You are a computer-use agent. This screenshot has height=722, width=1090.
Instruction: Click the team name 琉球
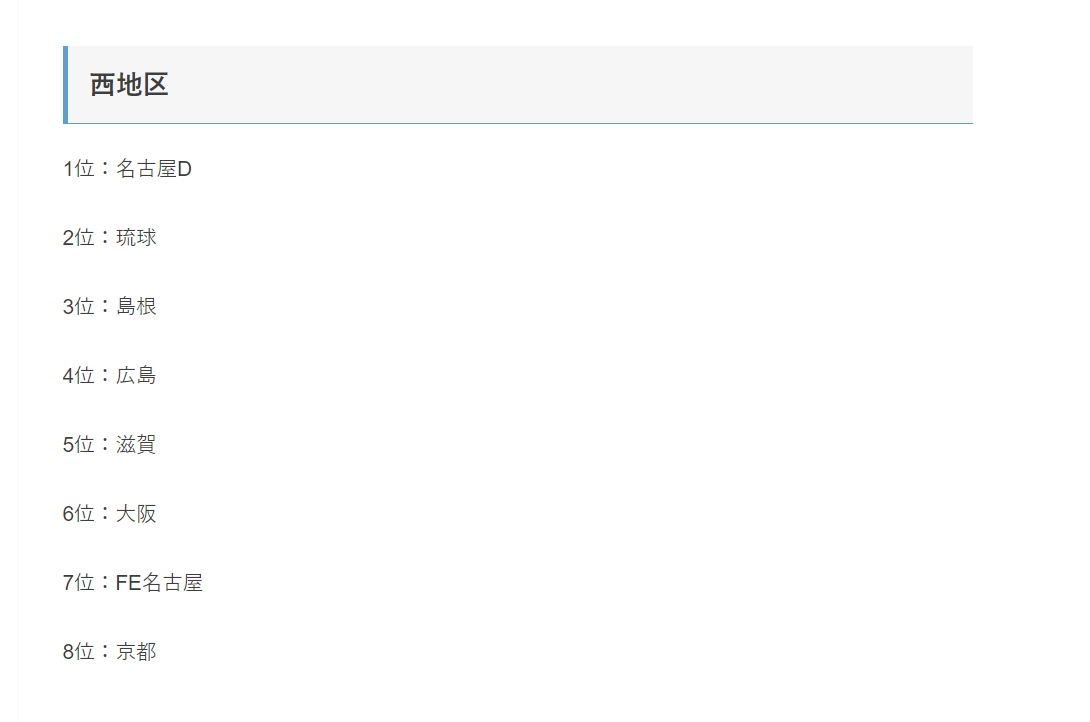click(x=136, y=238)
